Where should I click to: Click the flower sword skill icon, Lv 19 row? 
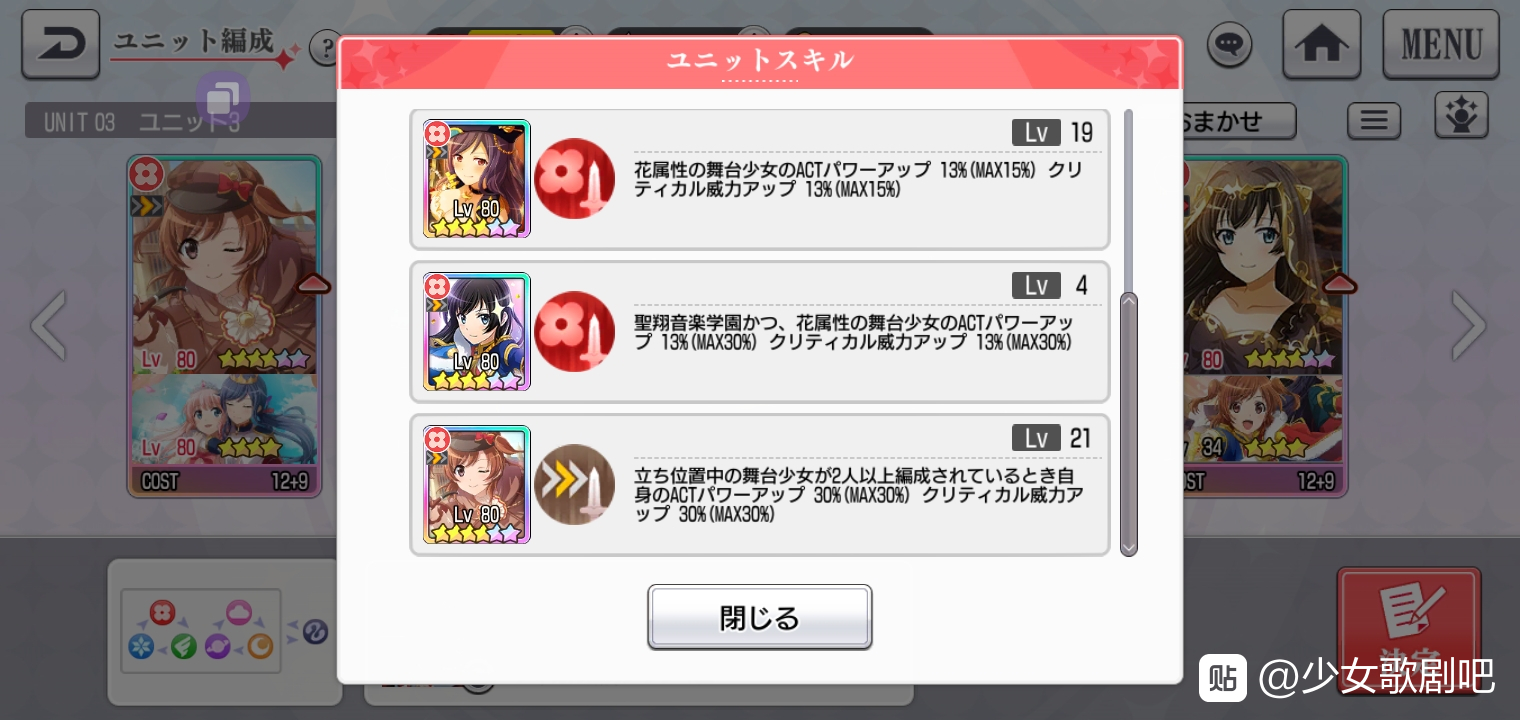tap(574, 179)
